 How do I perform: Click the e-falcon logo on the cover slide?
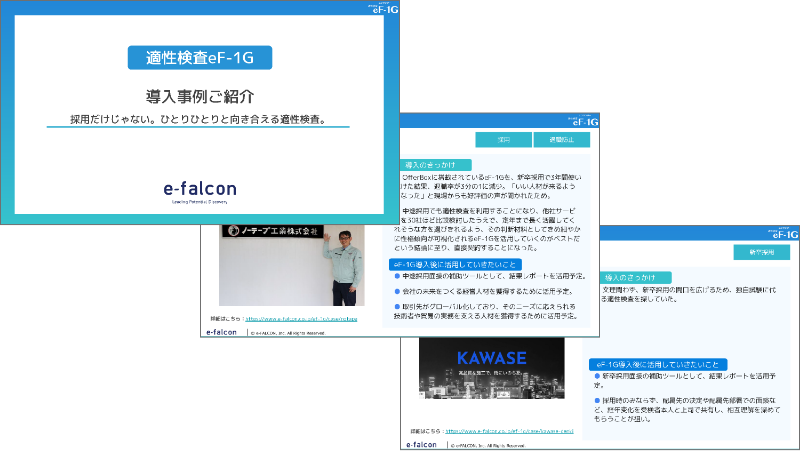(198, 189)
